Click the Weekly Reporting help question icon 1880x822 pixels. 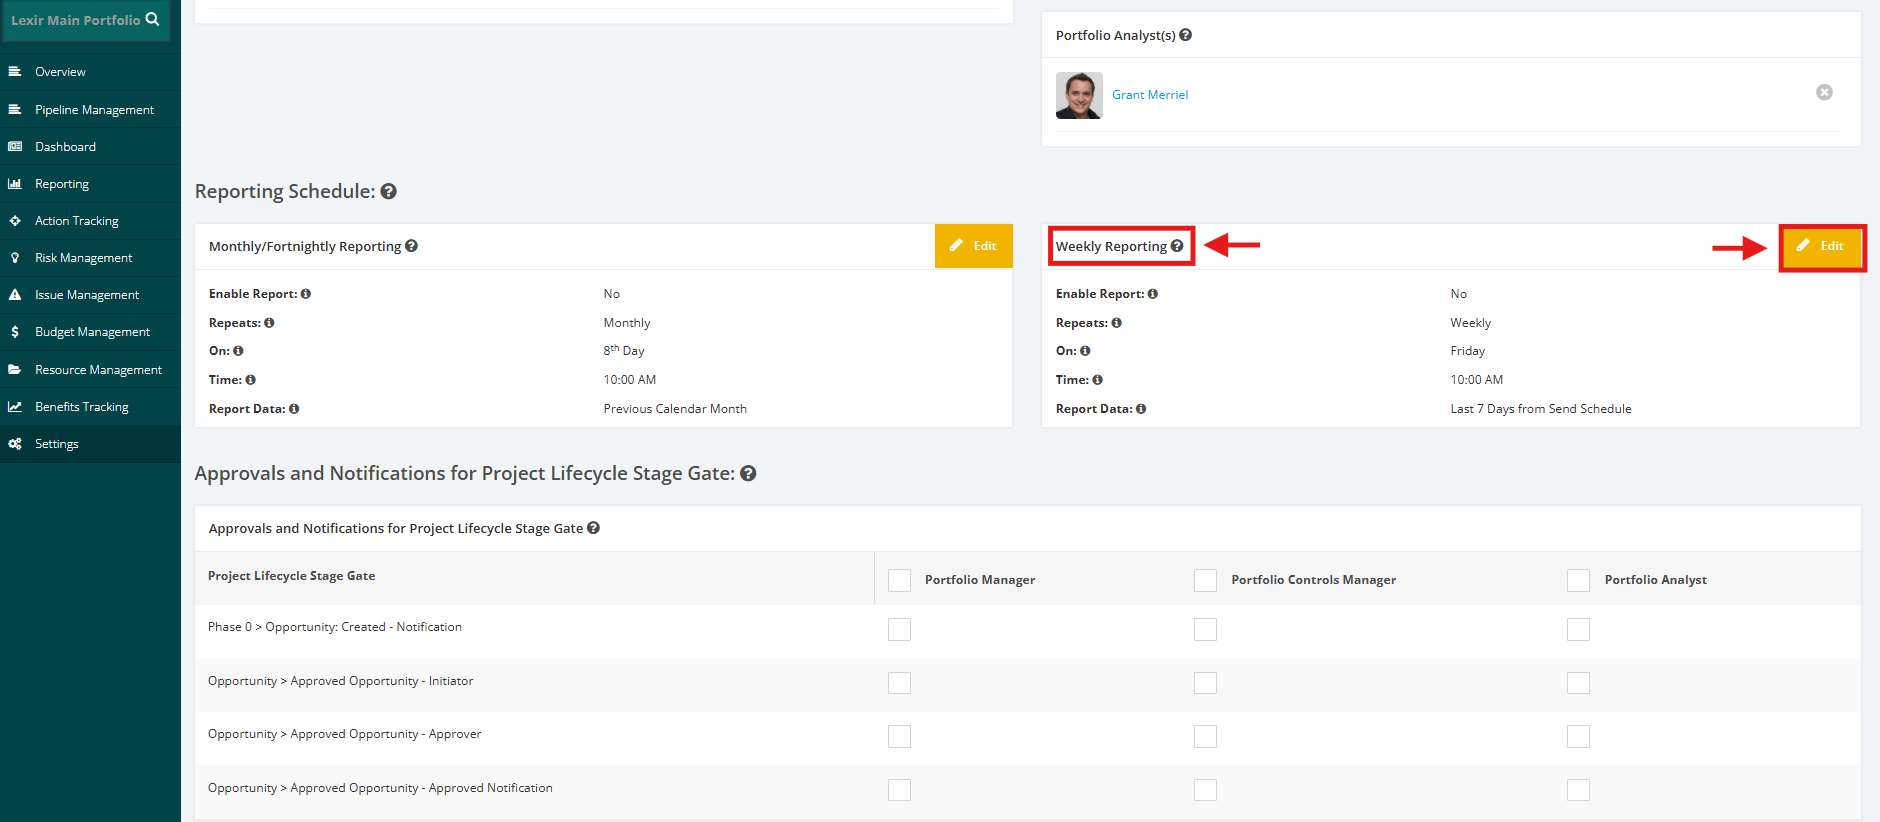(x=1177, y=246)
